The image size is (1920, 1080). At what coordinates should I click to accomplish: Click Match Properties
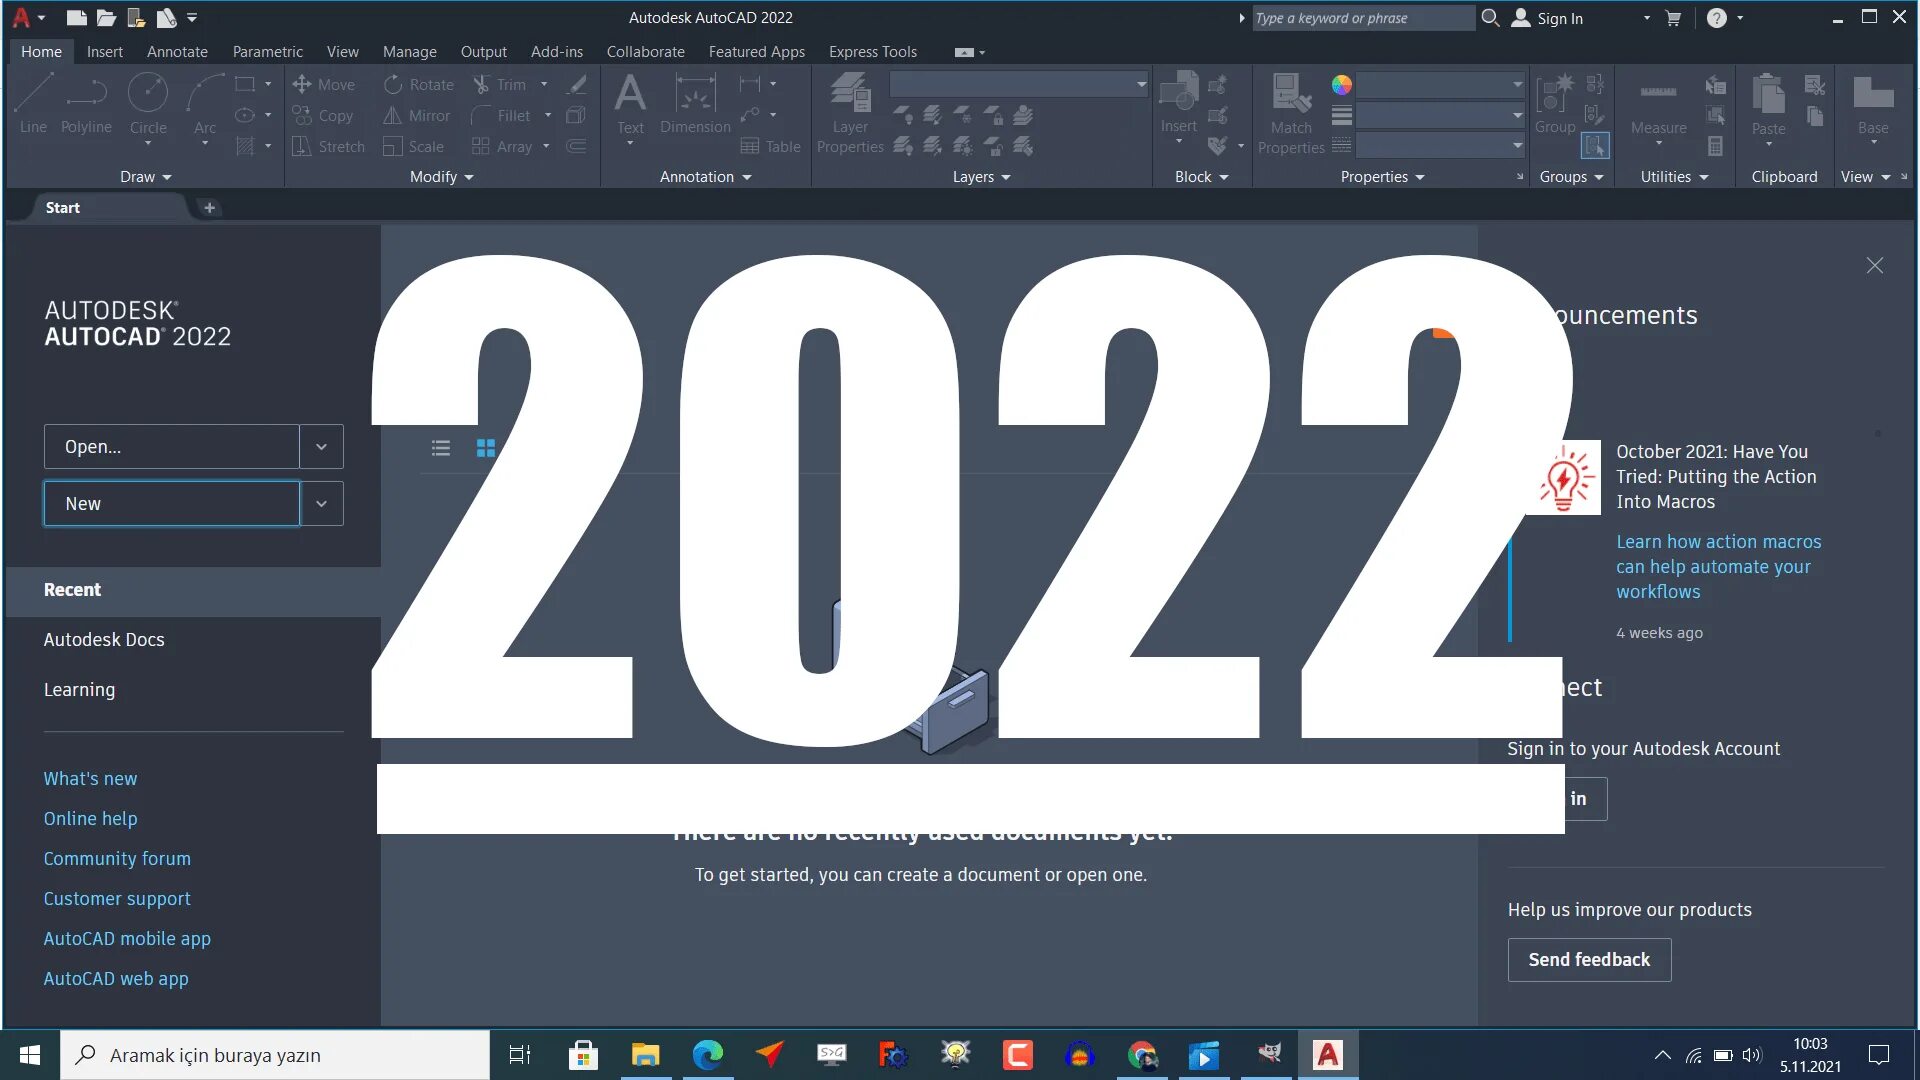1291,113
